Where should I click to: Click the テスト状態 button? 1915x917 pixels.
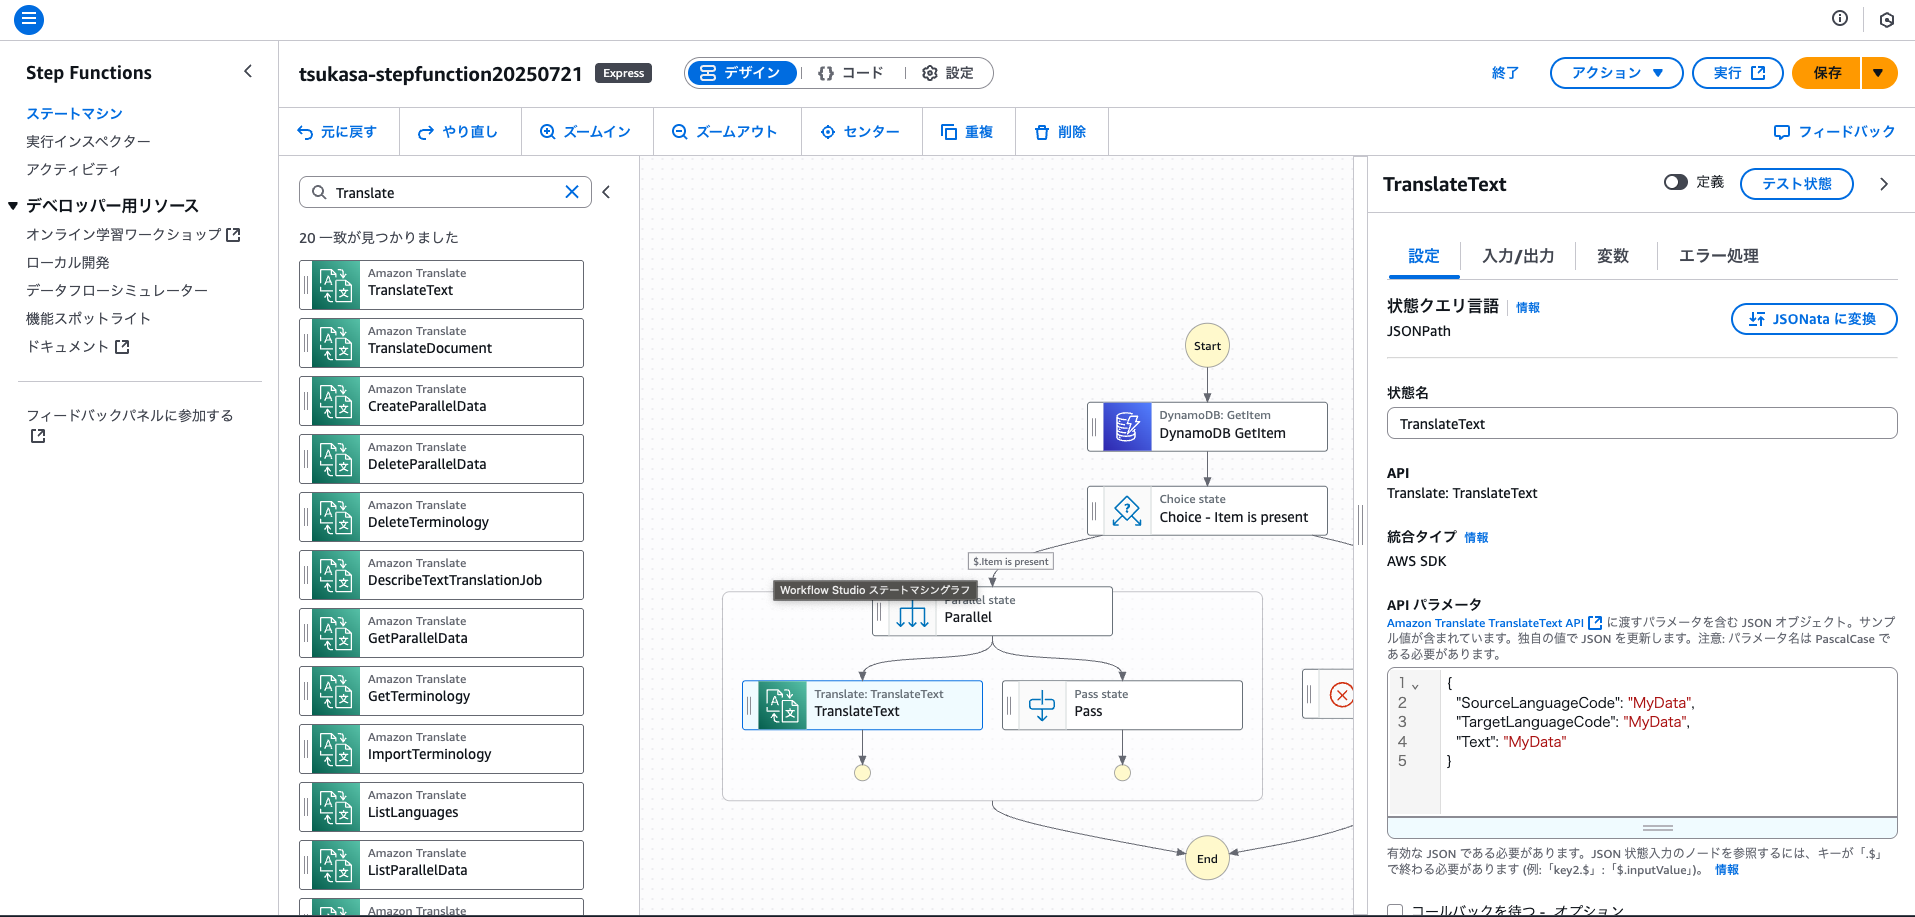point(1796,183)
